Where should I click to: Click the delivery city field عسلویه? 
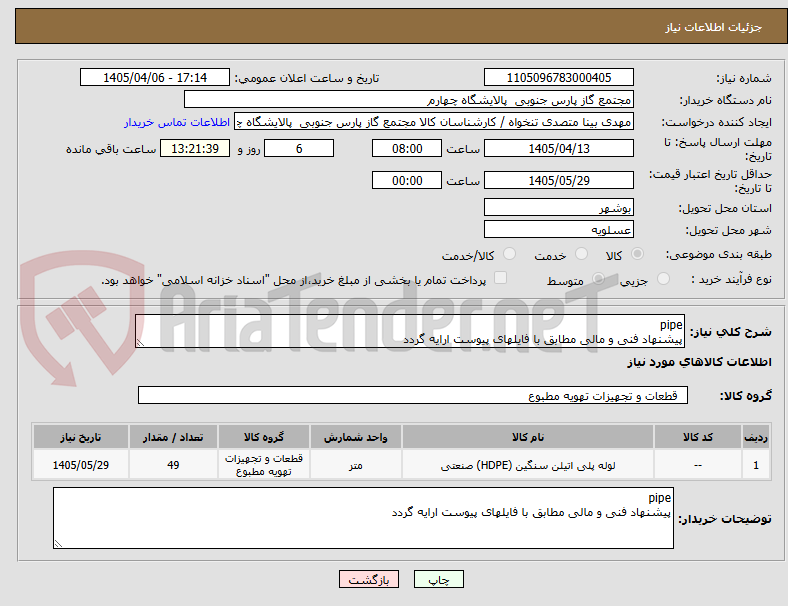click(x=559, y=229)
